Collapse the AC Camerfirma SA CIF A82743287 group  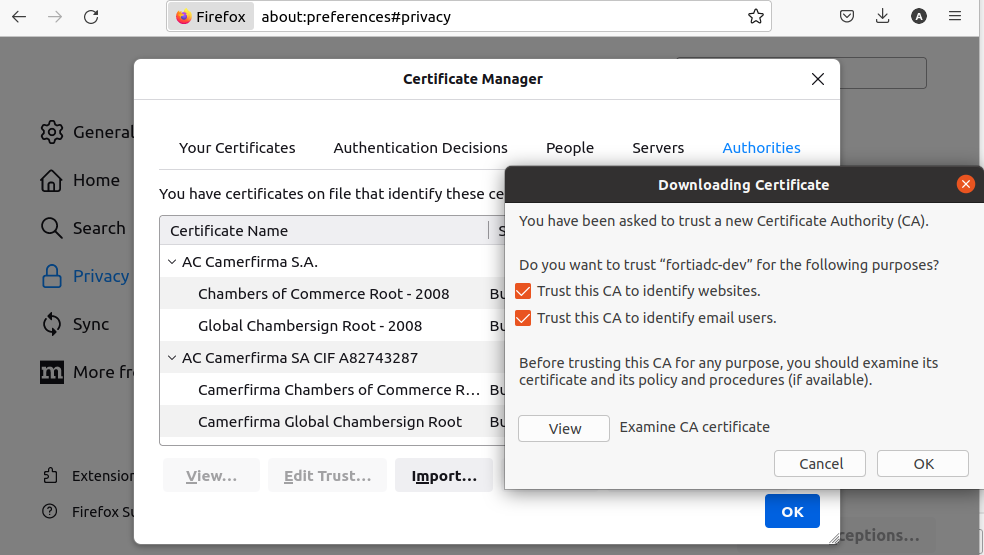[171, 358]
